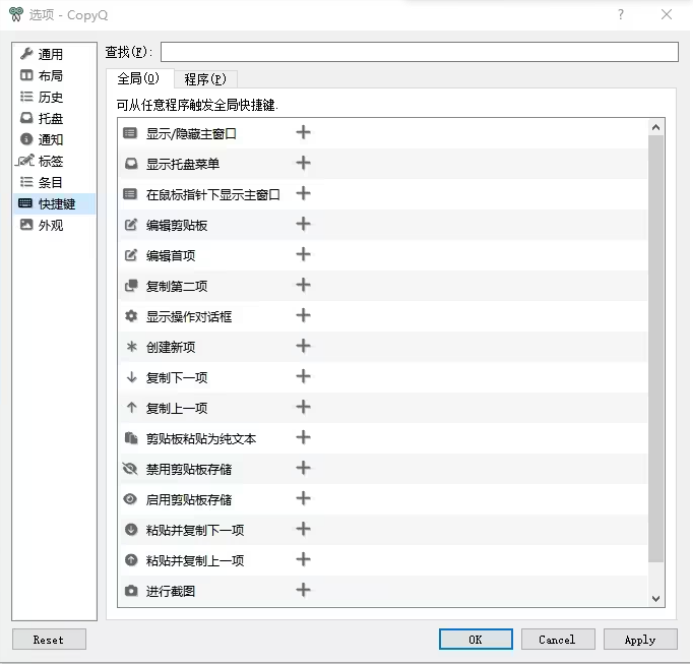Click the vertical scrollbar thumb

pos(656,349)
